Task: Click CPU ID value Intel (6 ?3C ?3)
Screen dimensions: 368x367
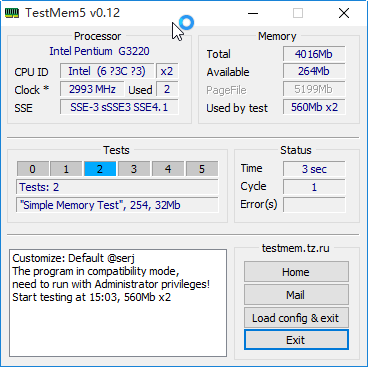Action: point(107,71)
